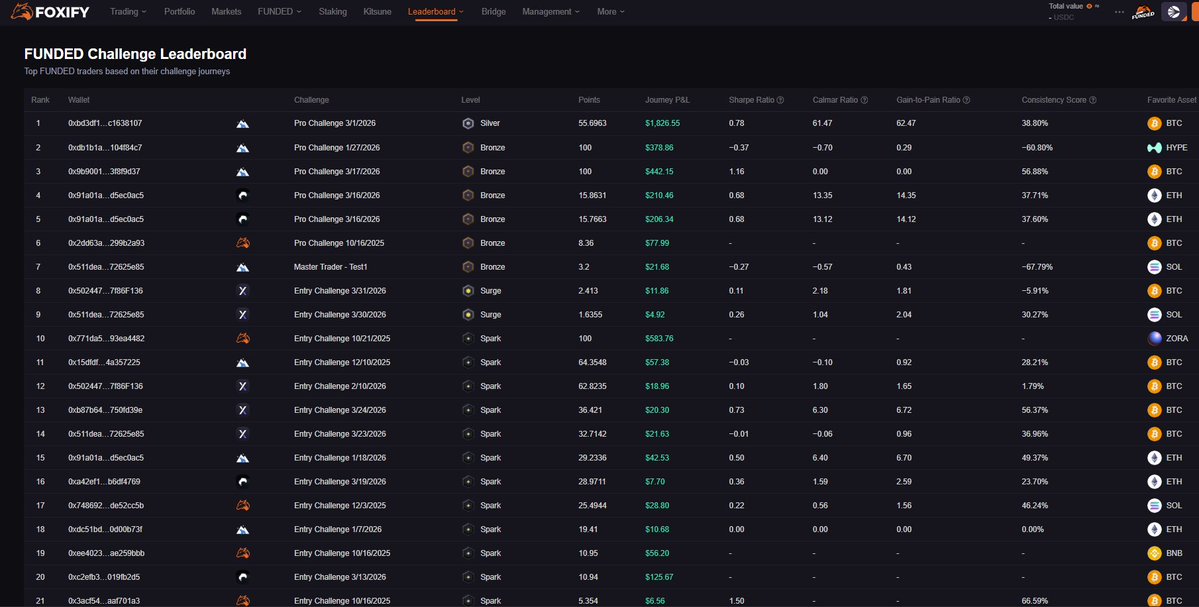Click the BNB coin icon in rank 19
Viewport: 1199px width, 607px height.
(x=1154, y=553)
